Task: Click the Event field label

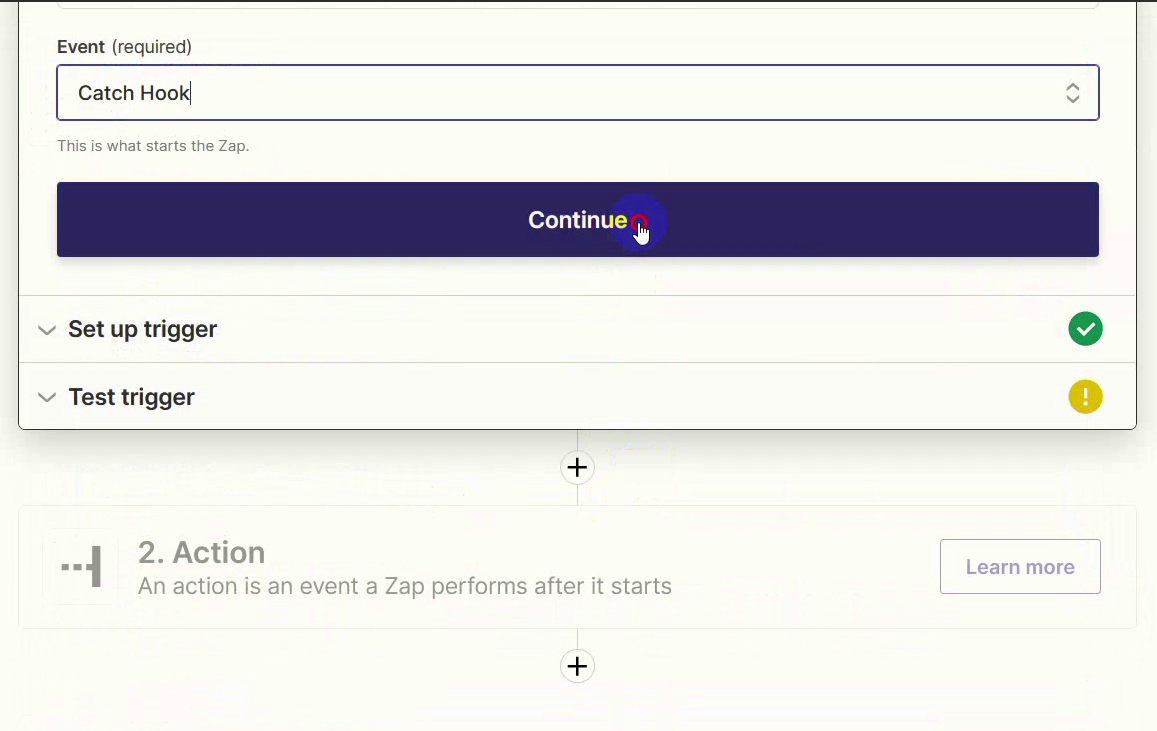Action: tap(80, 47)
